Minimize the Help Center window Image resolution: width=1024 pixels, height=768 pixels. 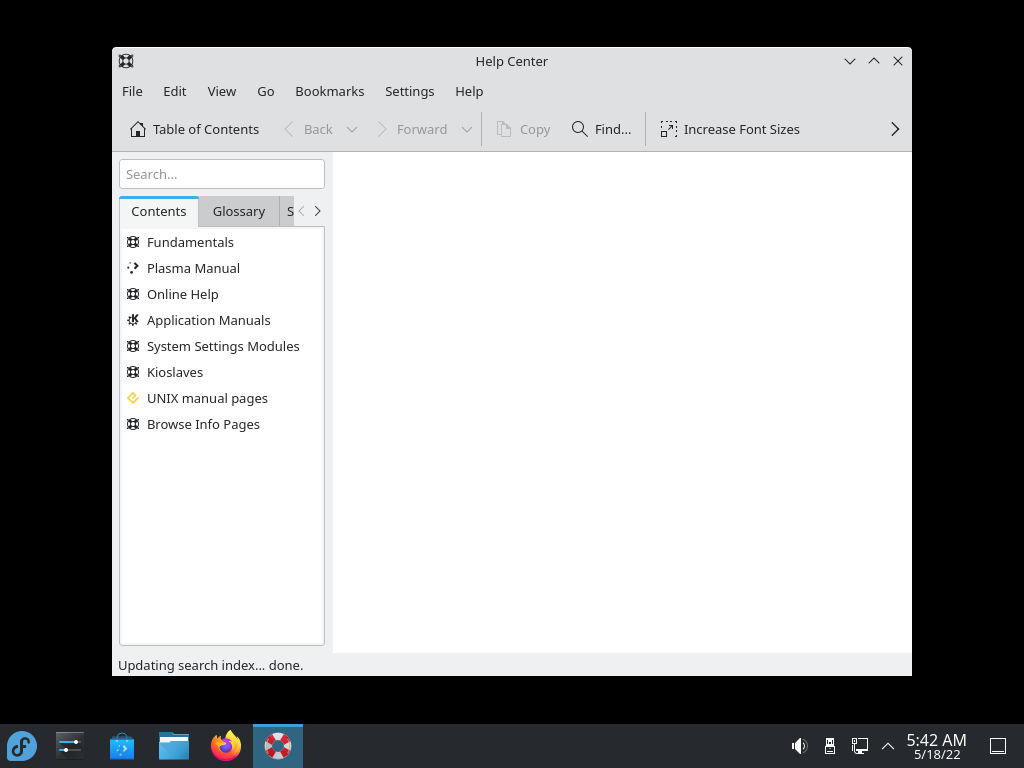coord(850,61)
